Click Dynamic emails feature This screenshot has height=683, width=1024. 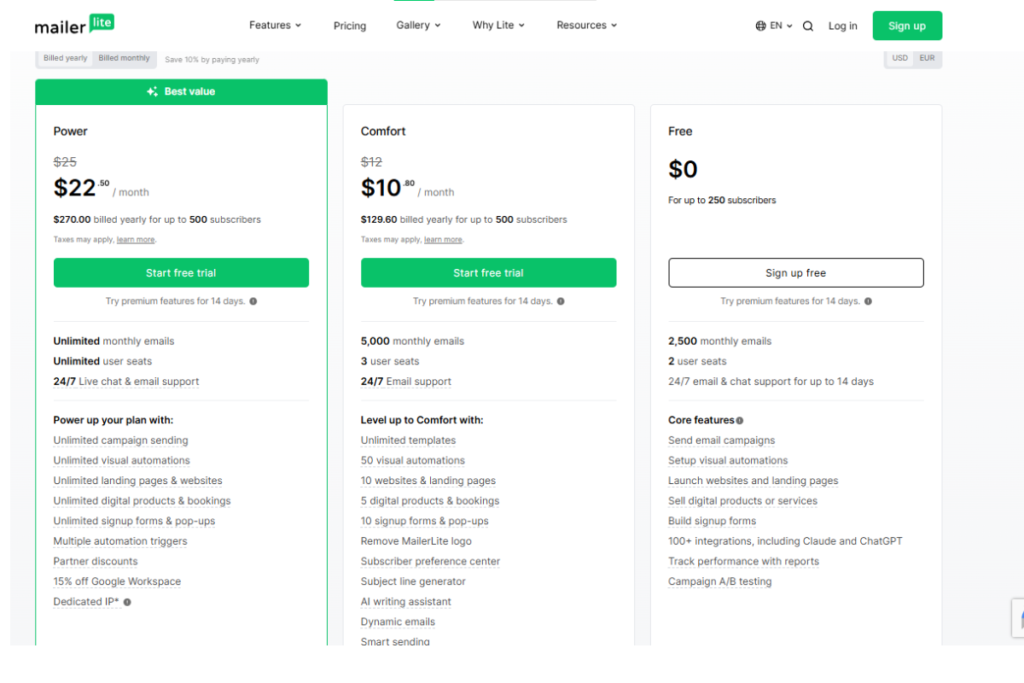pos(398,622)
